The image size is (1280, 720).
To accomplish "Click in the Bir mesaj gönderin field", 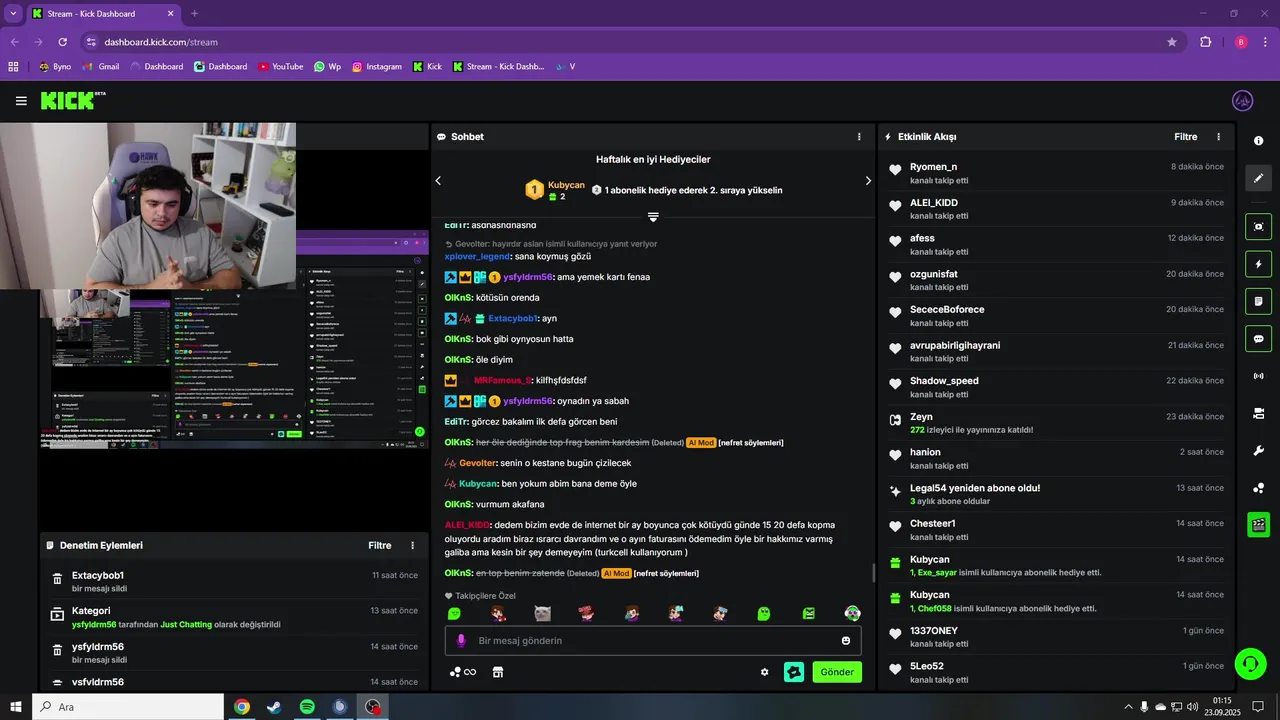I will (653, 641).
